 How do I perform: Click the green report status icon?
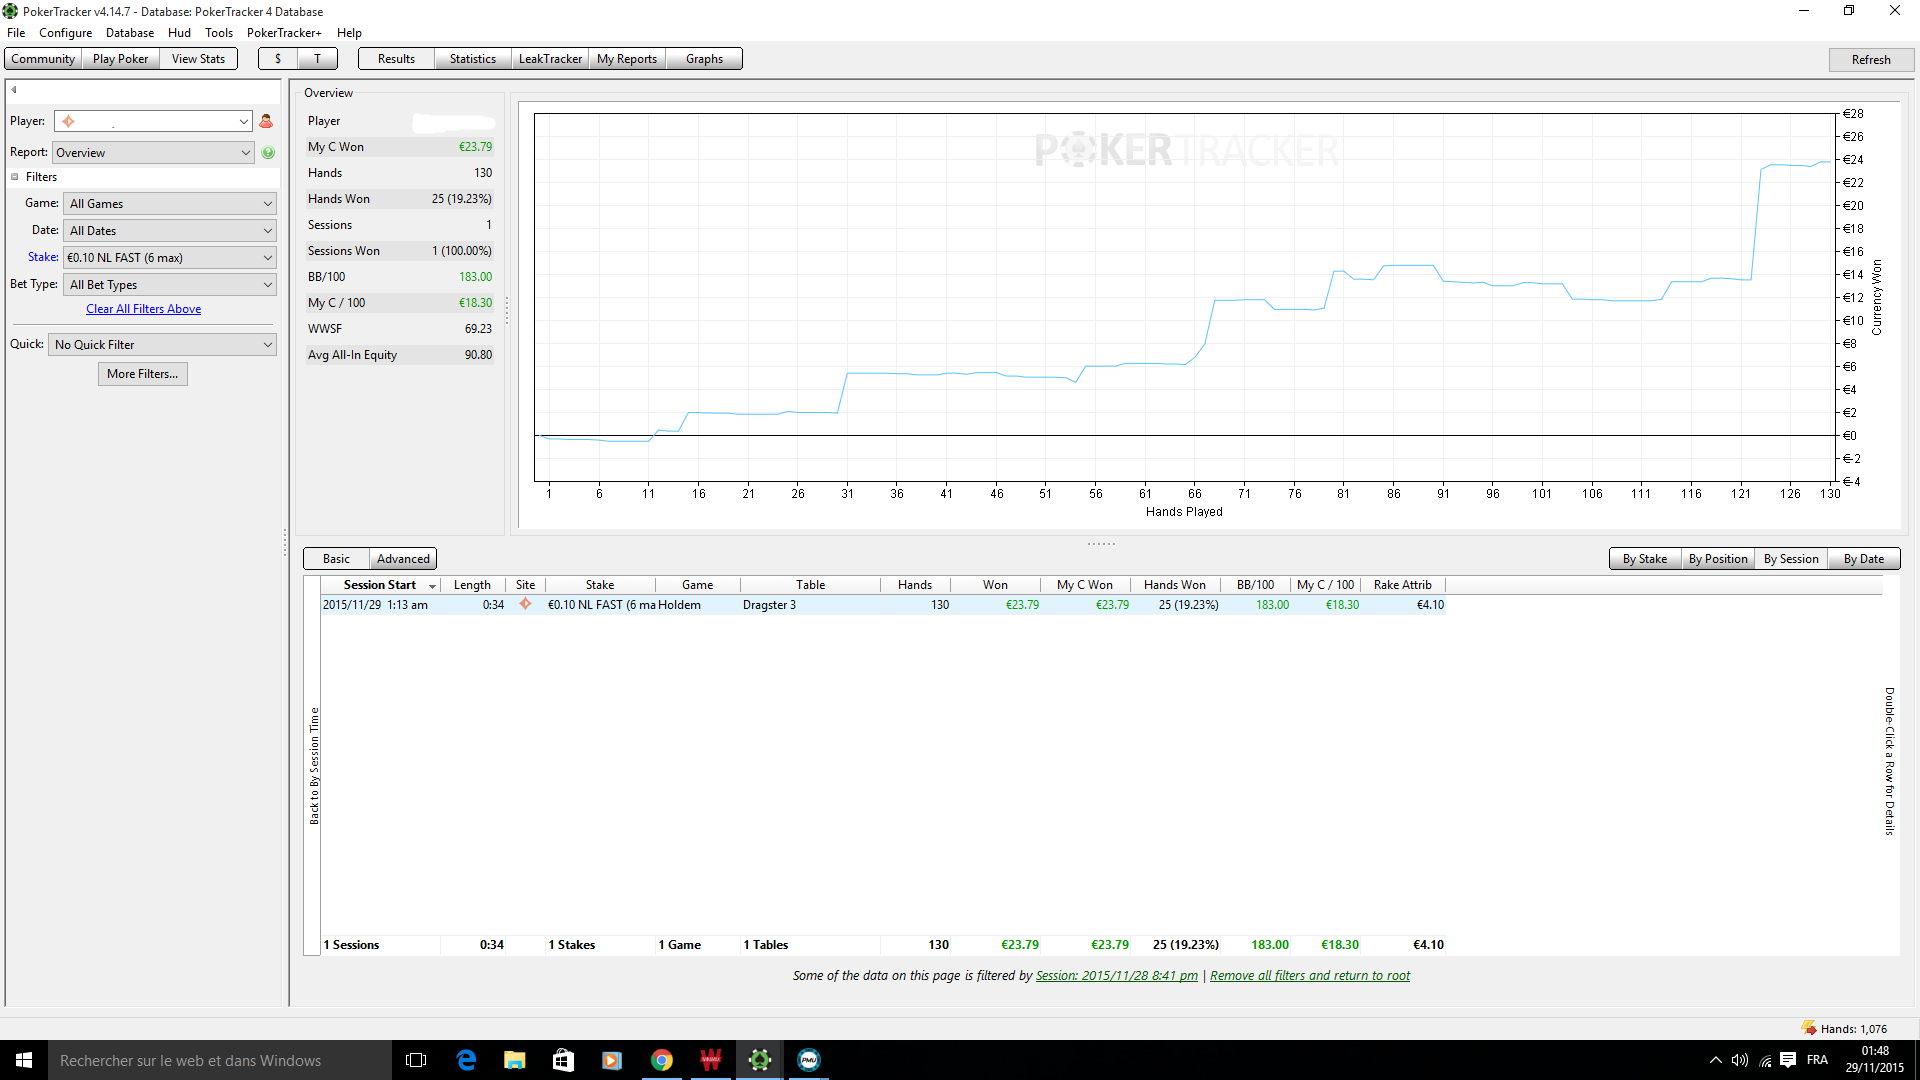pyautogui.click(x=268, y=153)
